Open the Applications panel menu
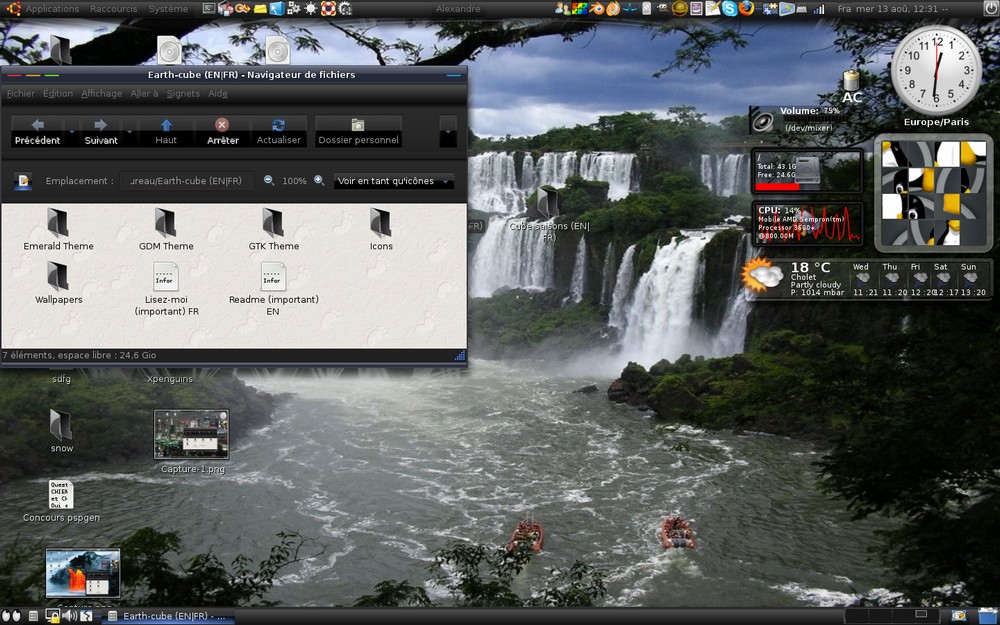The height and width of the screenshot is (625, 1000). click(x=52, y=9)
